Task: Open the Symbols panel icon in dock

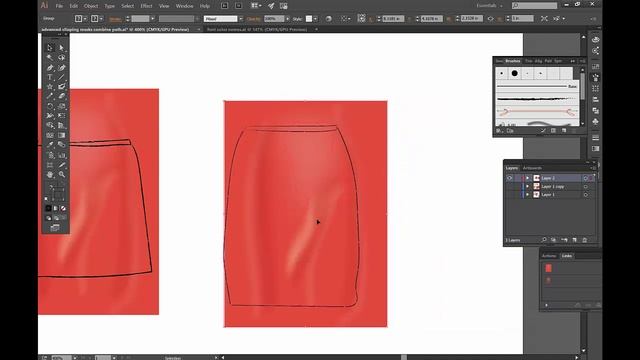Action: pos(596,122)
